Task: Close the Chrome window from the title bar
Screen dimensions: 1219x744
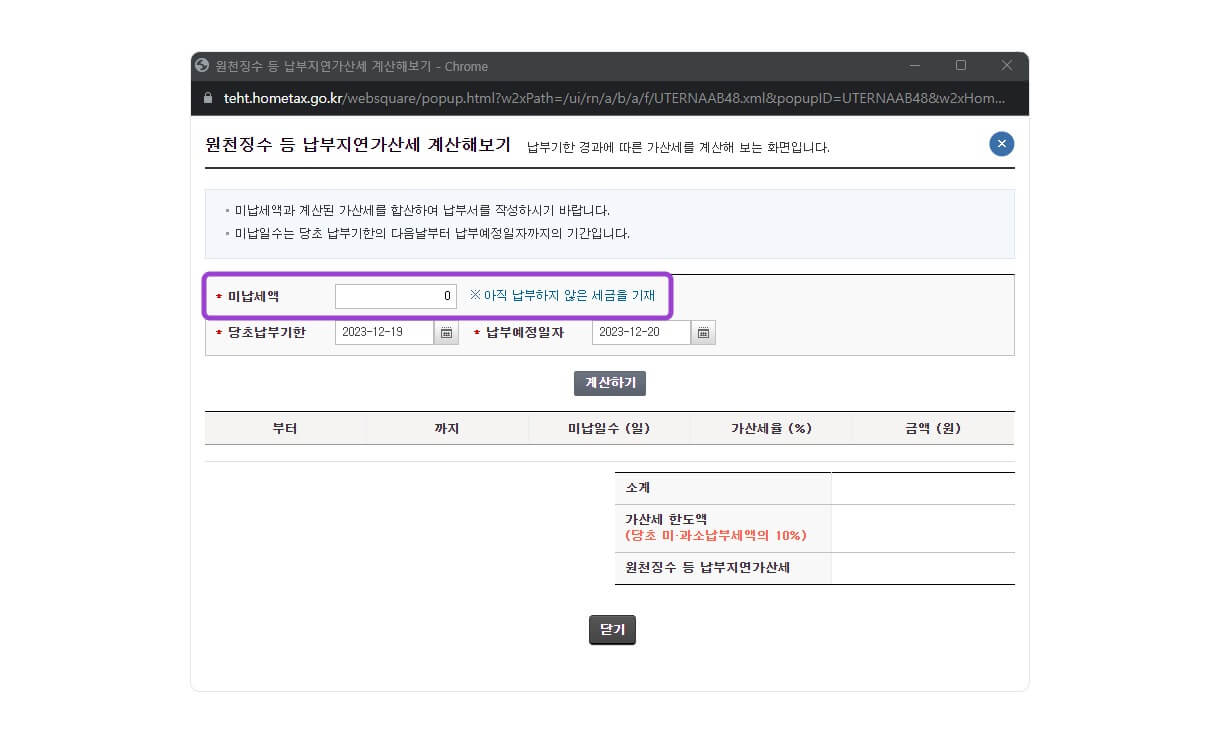Action: (x=1007, y=66)
